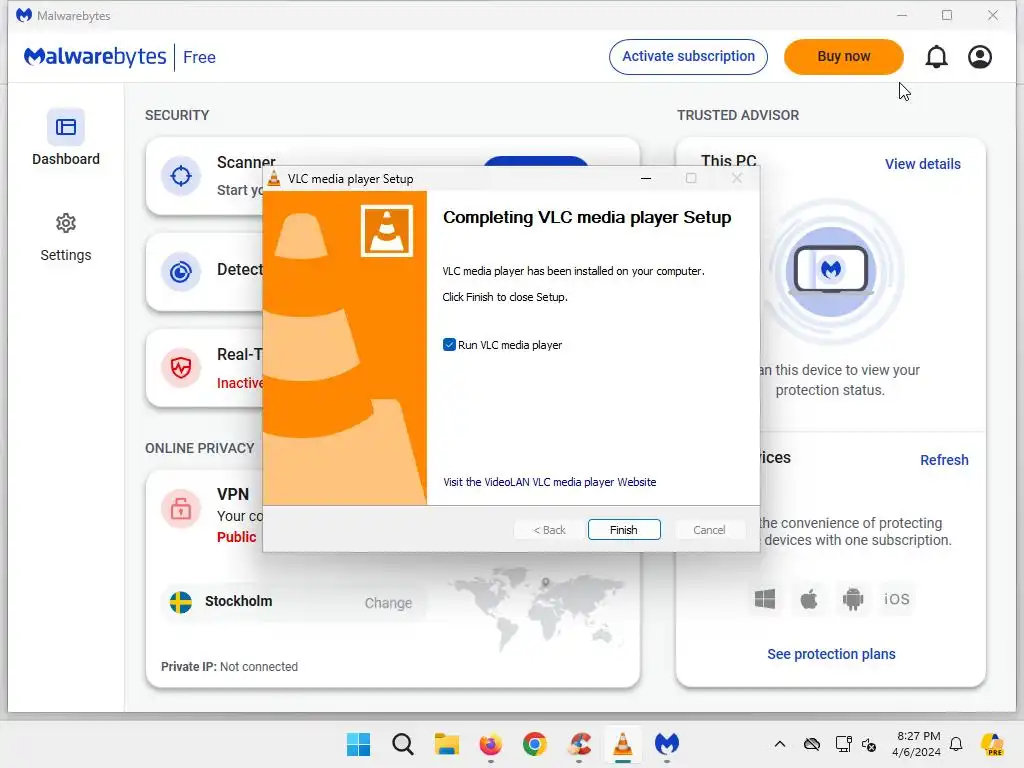Click the Real-Time Protection shield icon
This screenshot has height=768, width=1024.
181,368
